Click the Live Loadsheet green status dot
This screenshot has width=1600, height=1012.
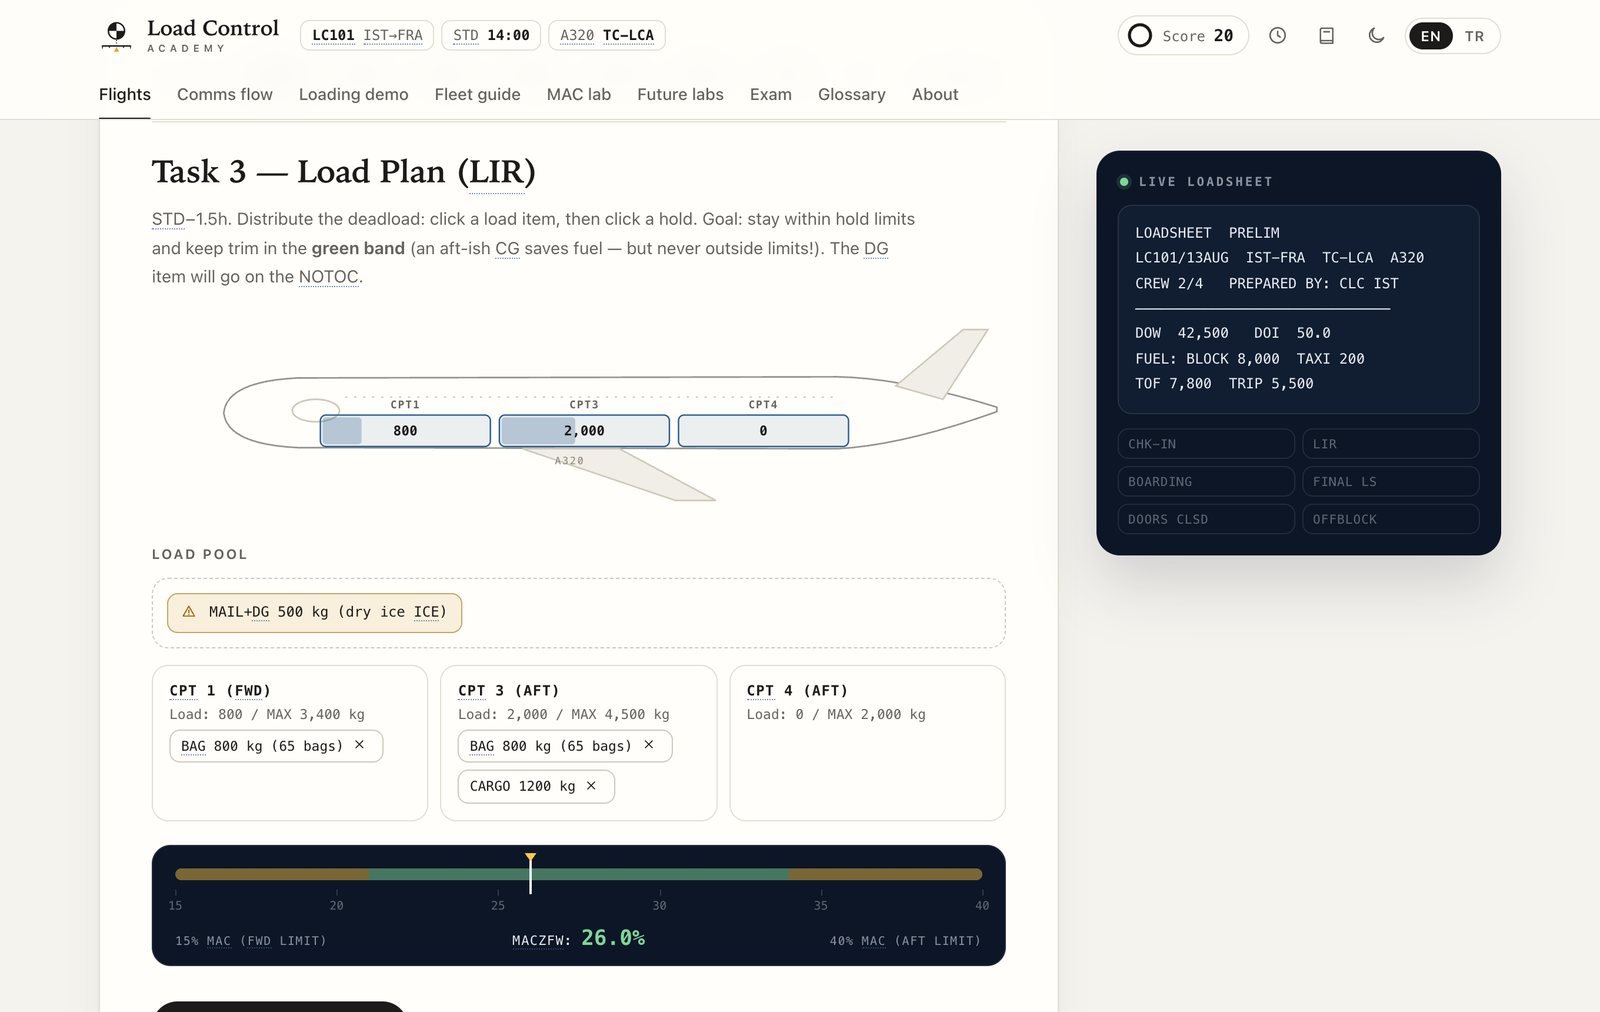click(1124, 182)
